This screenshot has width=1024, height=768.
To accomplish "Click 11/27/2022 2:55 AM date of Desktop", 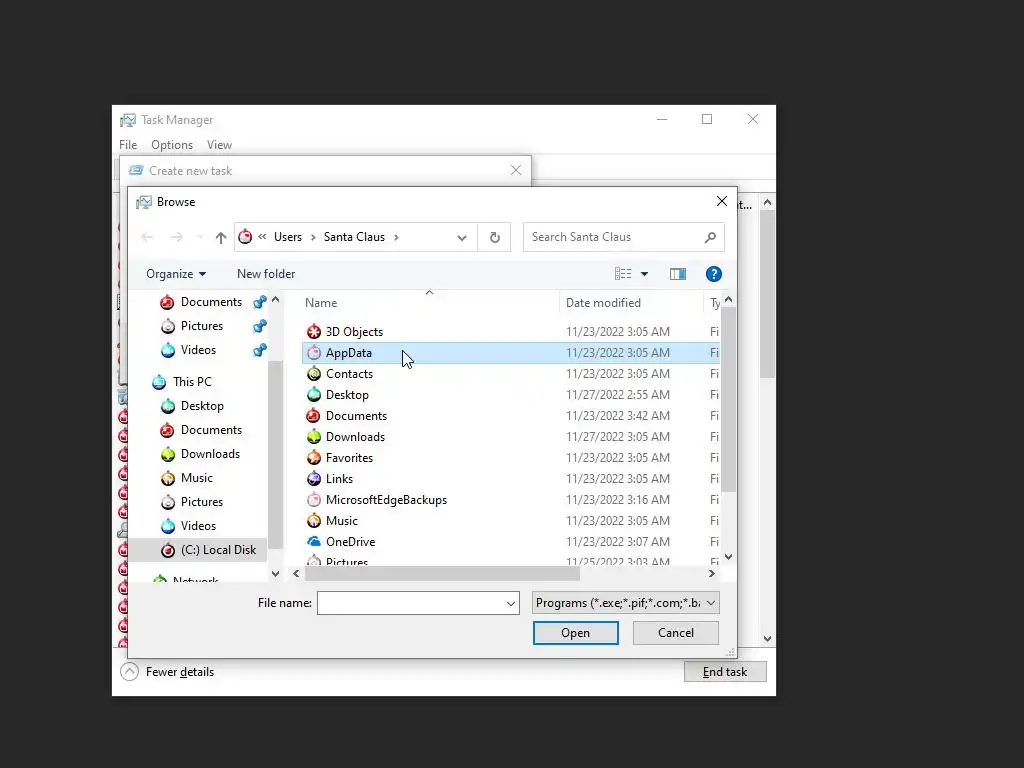I will coord(617,394).
